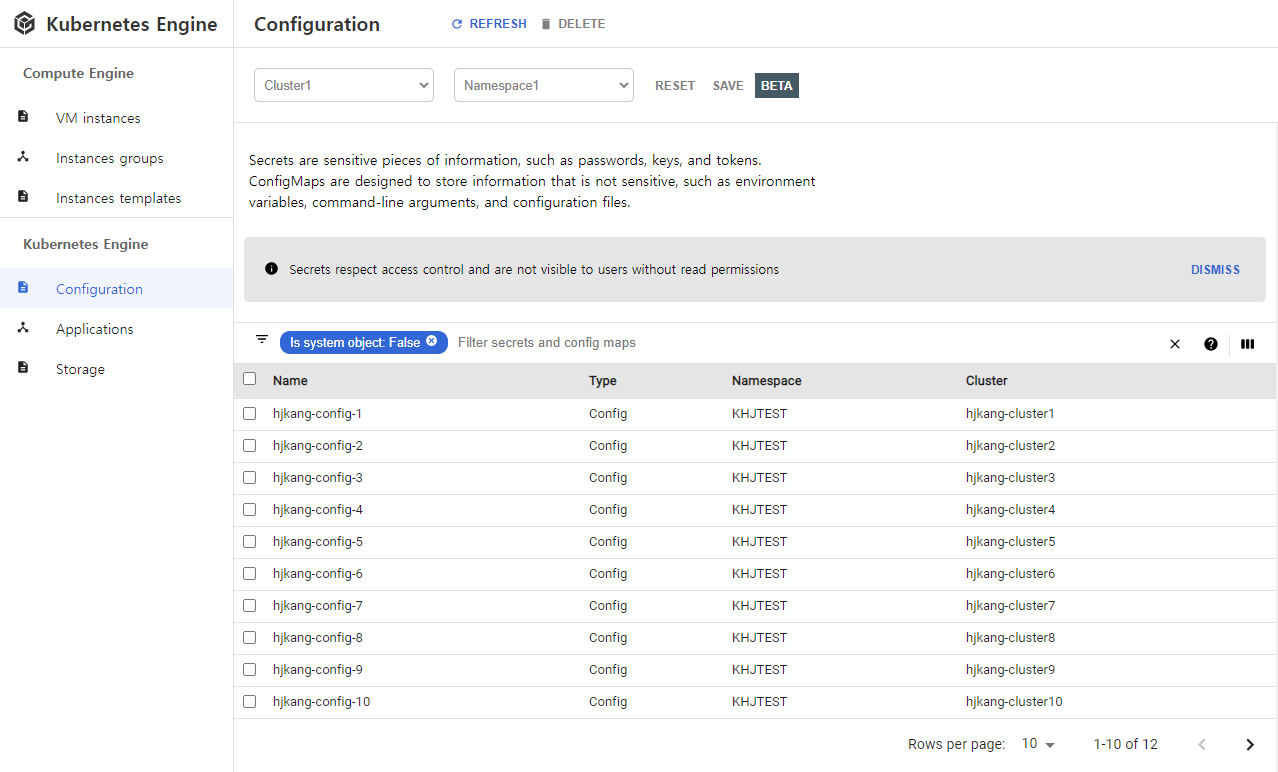Screen dimensions: 1278x772
Task: Open the filter funnel icon
Action: [x=261, y=339]
